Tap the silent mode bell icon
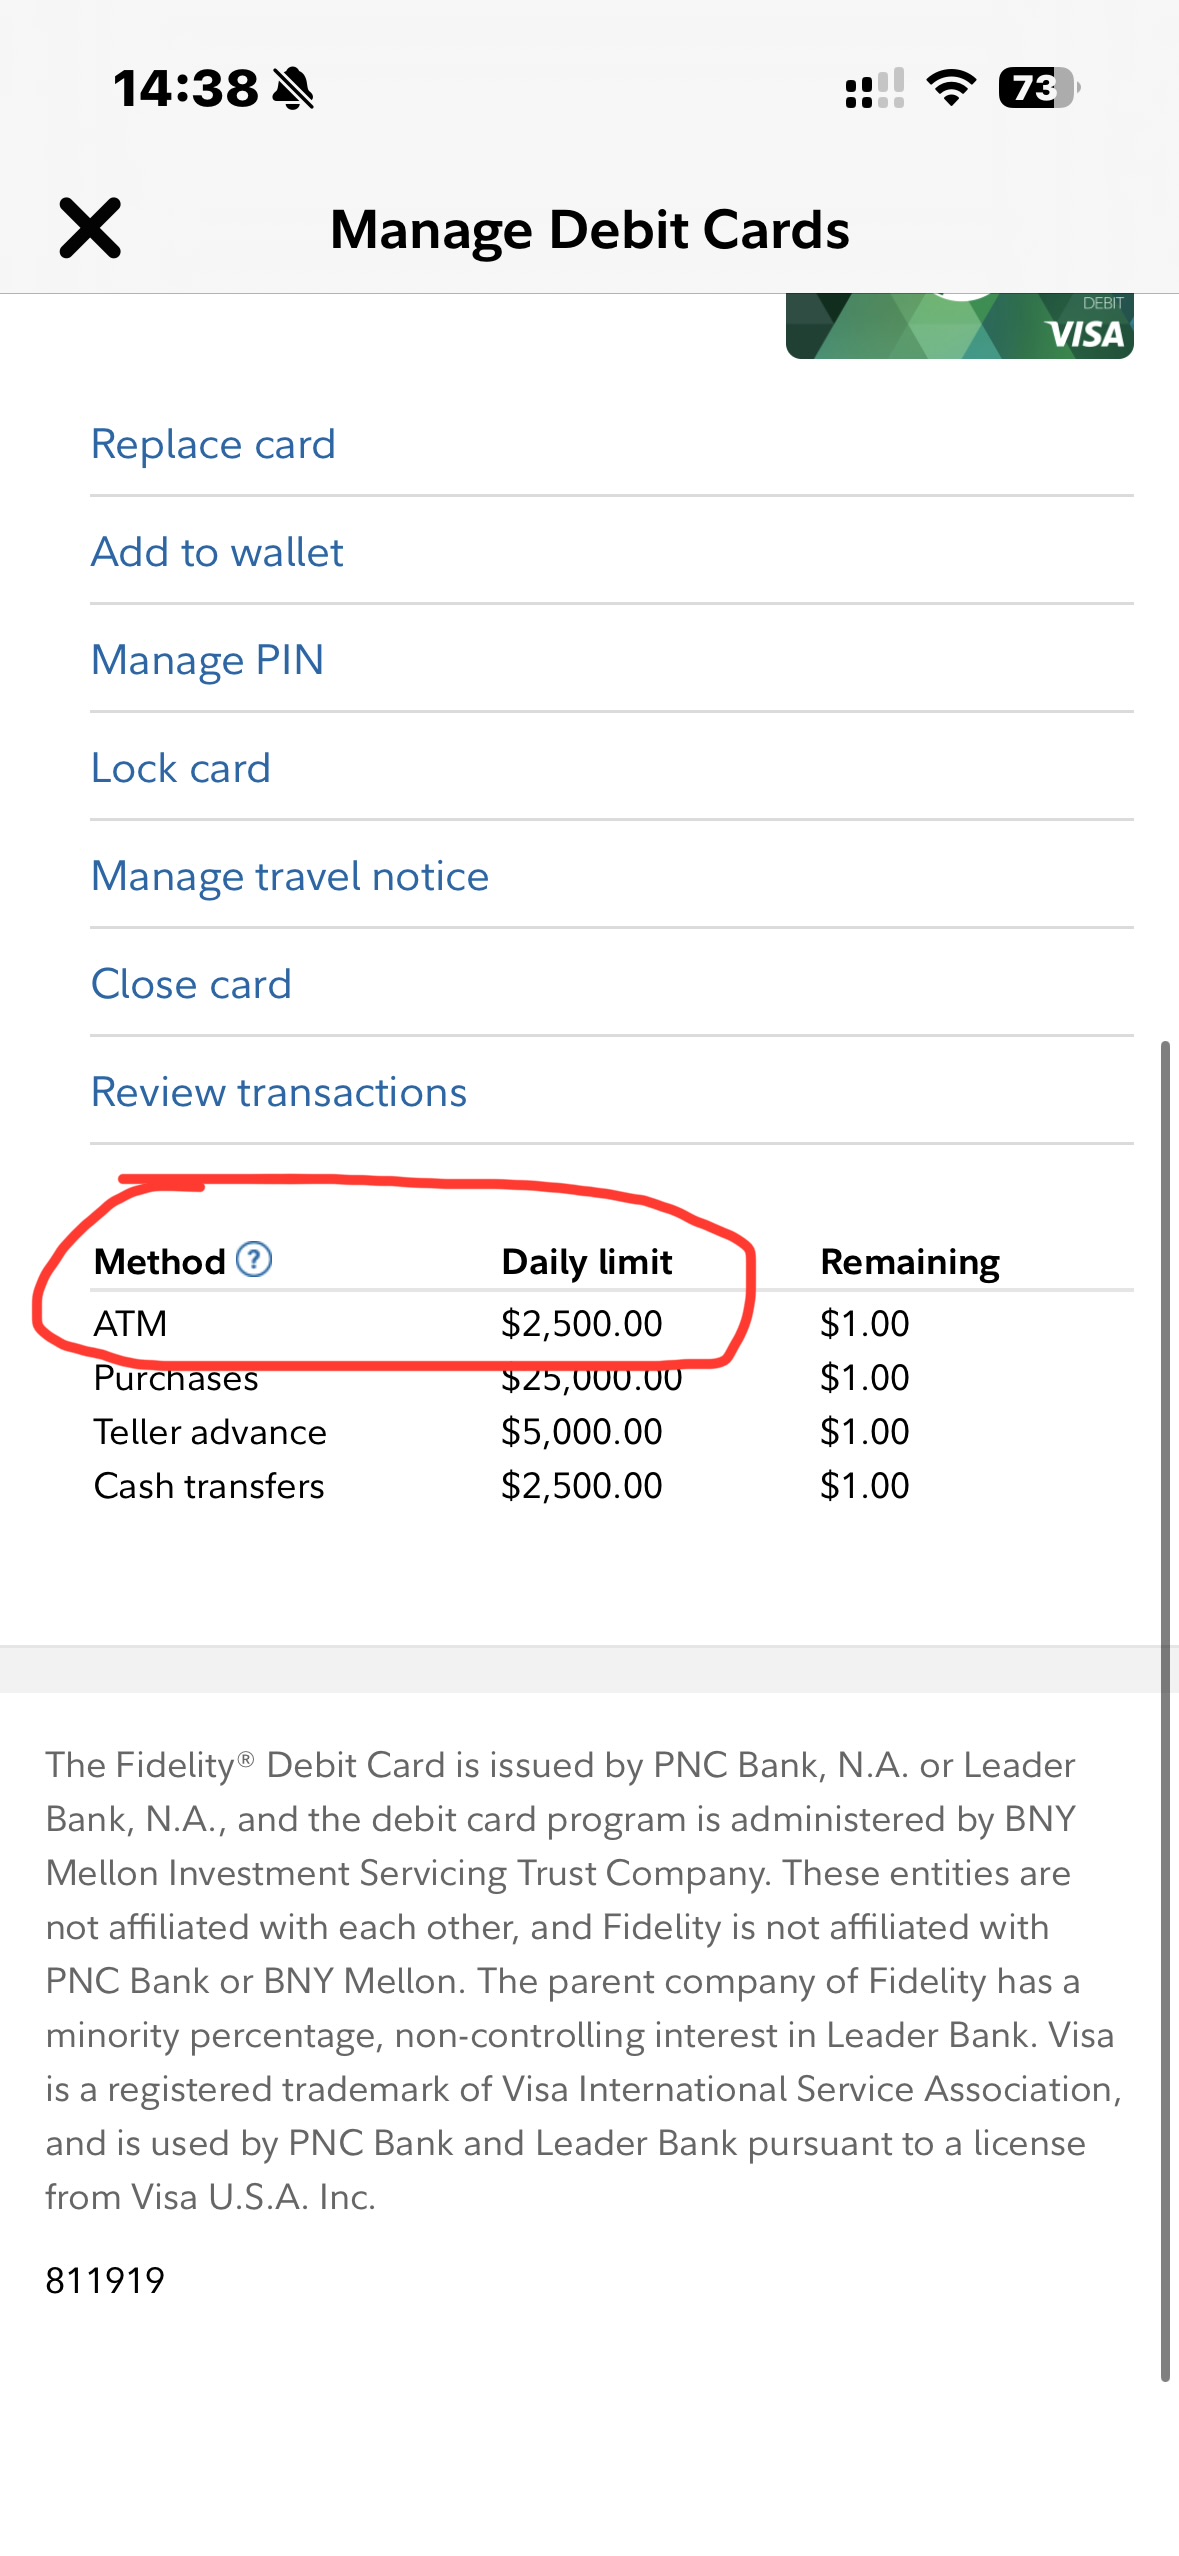 [x=293, y=88]
